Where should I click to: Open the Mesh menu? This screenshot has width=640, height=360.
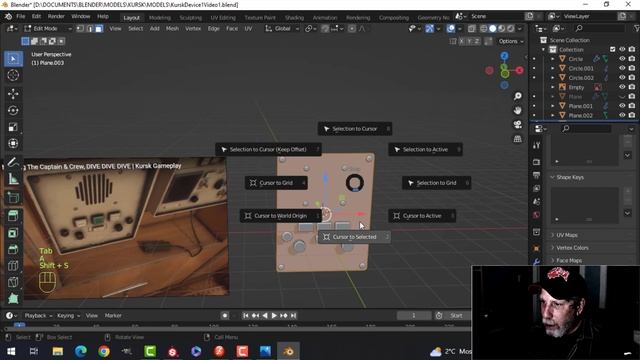coord(172,29)
